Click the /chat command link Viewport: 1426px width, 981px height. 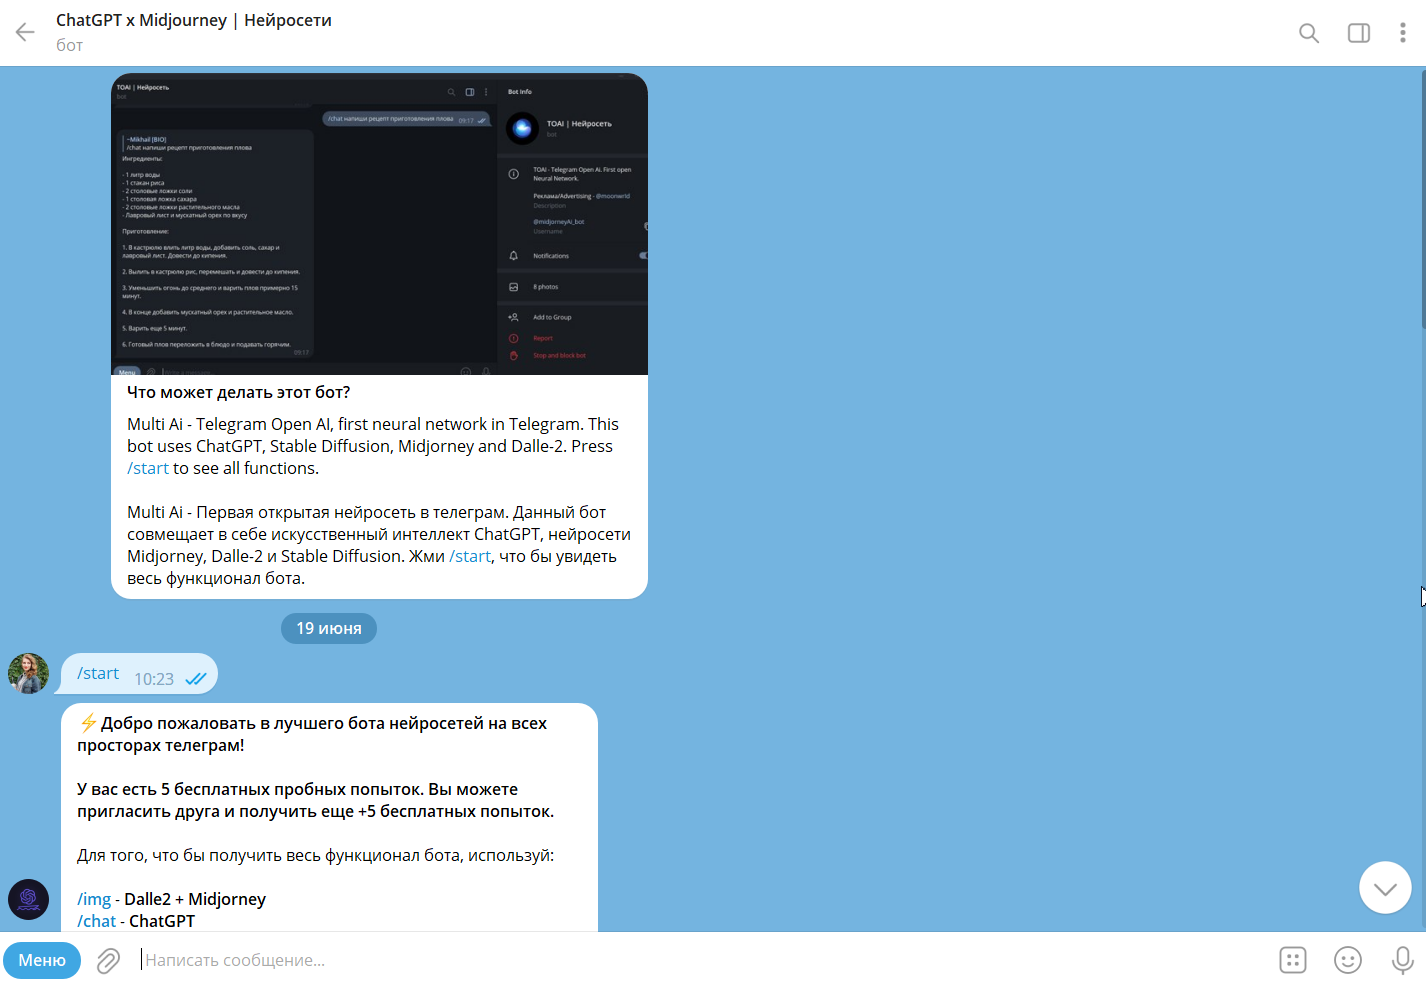click(x=96, y=921)
